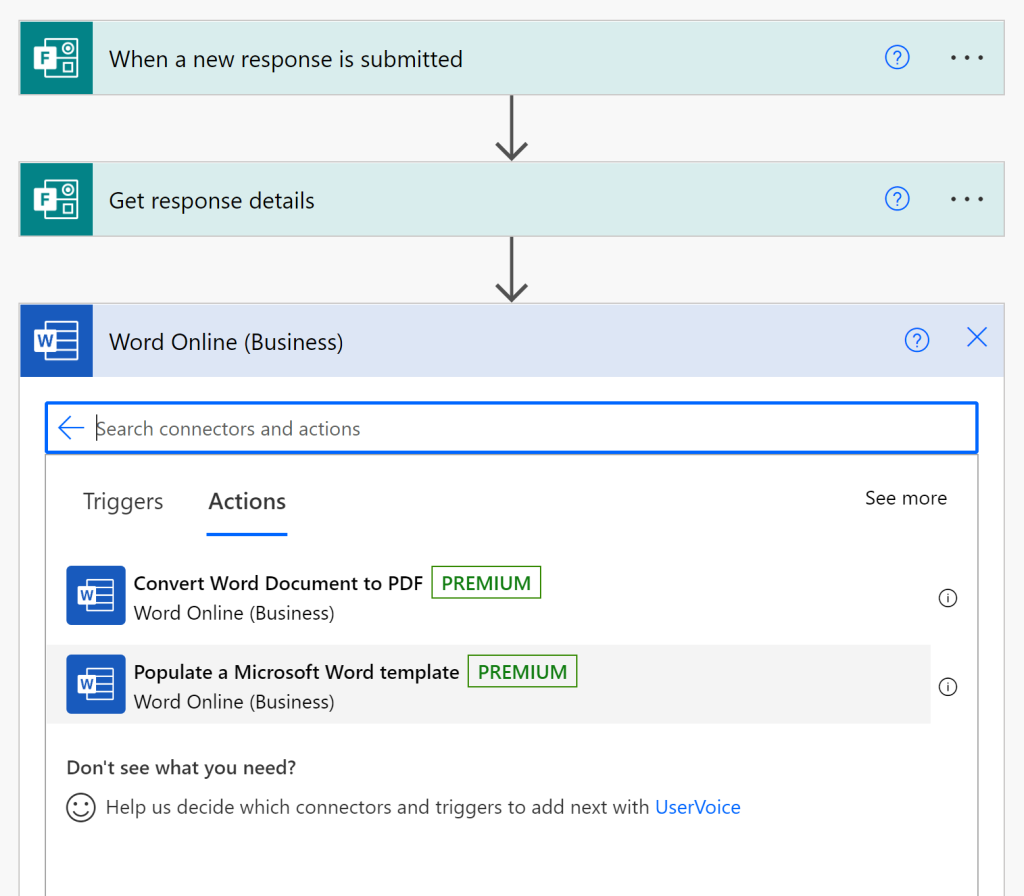Click the PREMIUM badge beside Convert Word Document to PDF

[x=486, y=583]
